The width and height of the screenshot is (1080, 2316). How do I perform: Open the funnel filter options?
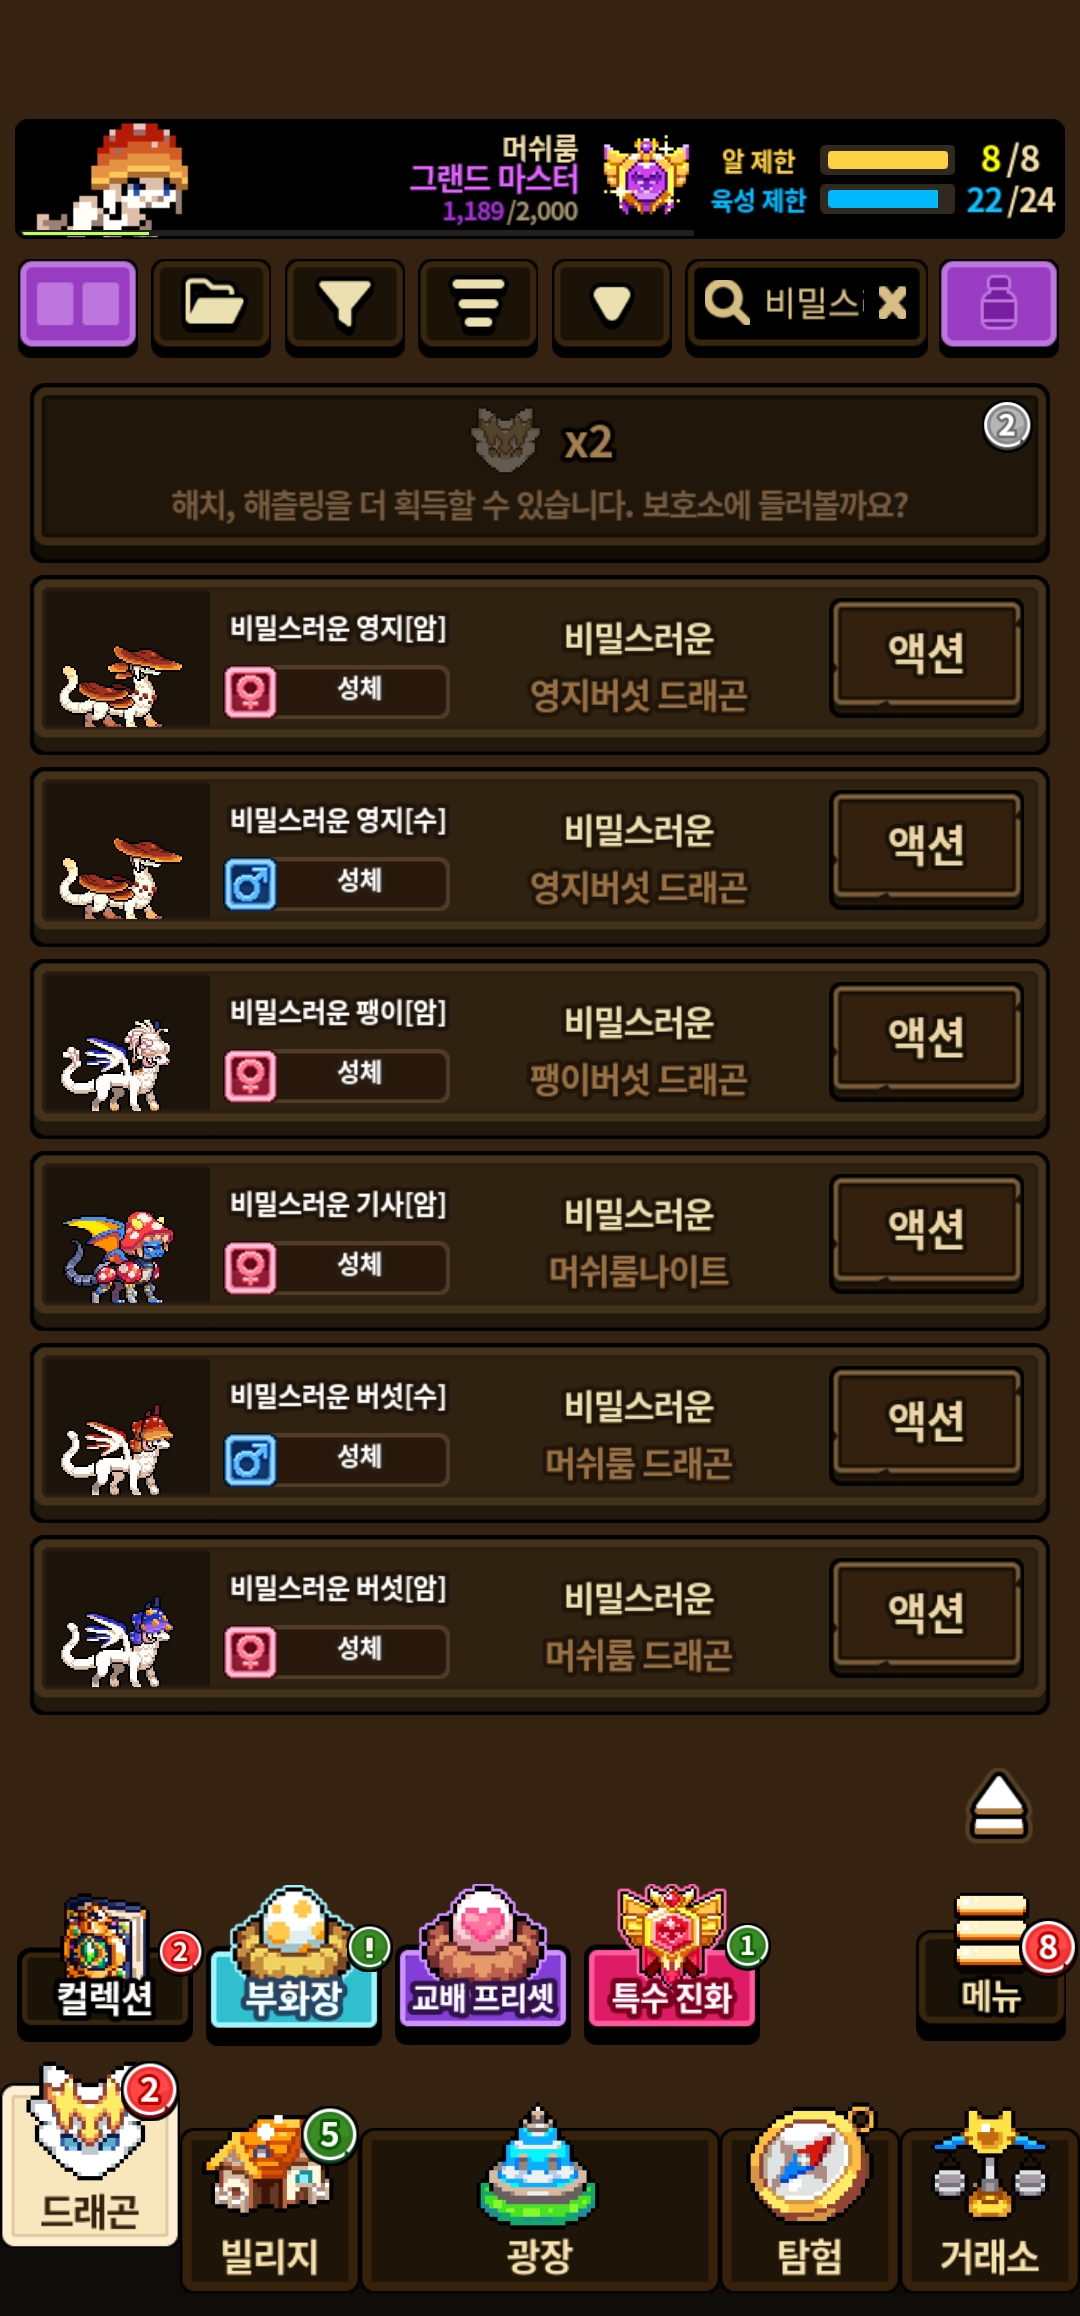(345, 306)
